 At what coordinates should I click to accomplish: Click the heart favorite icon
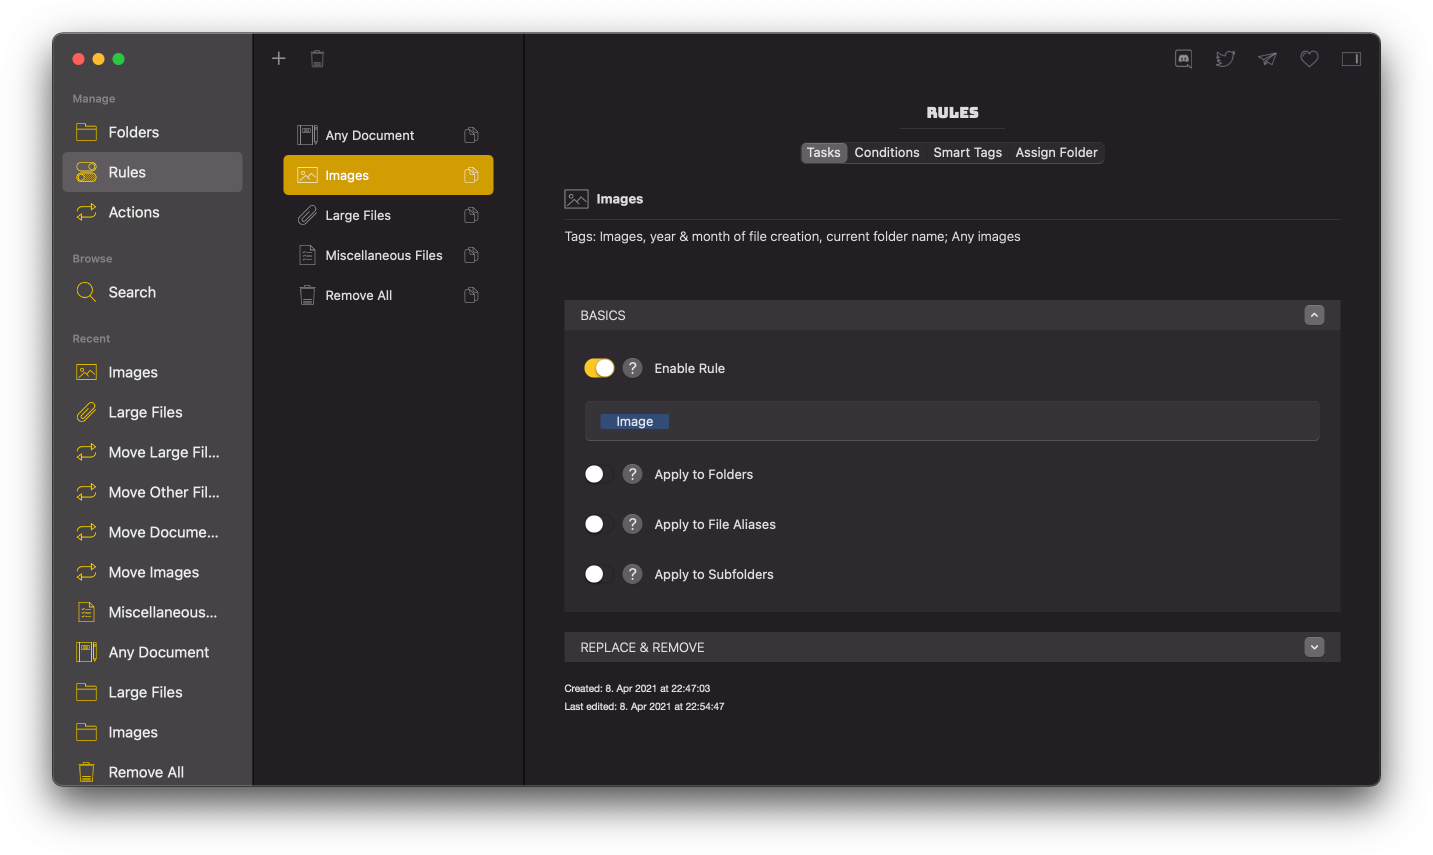point(1309,58)
